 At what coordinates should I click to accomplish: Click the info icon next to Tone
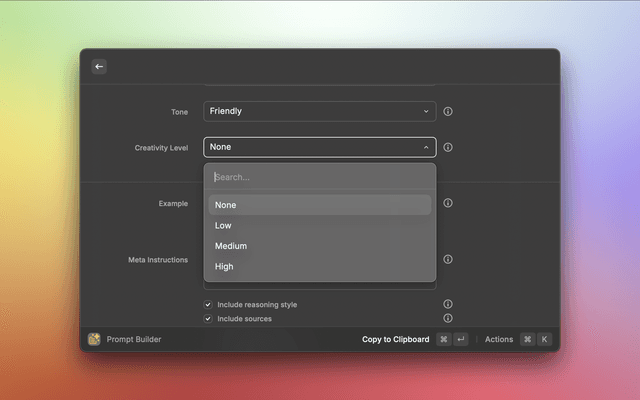(448, 111)
